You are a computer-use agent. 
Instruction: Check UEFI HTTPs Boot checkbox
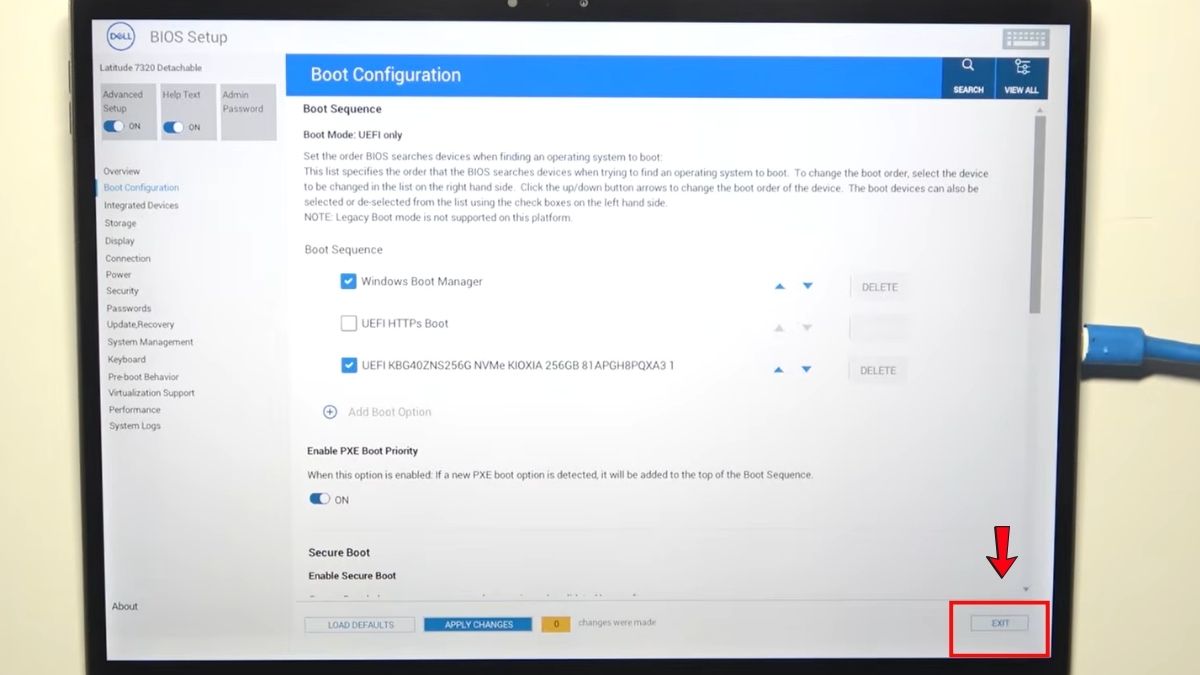tap(349, 323)
